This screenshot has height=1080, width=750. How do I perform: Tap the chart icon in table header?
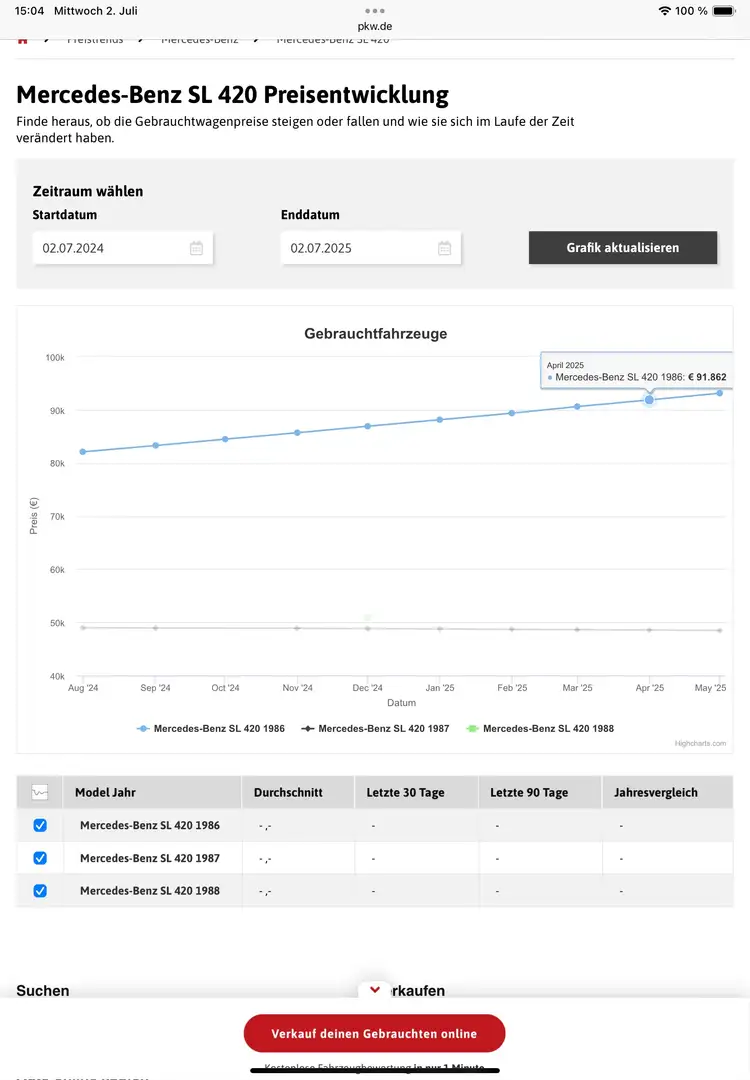[40, 792]
